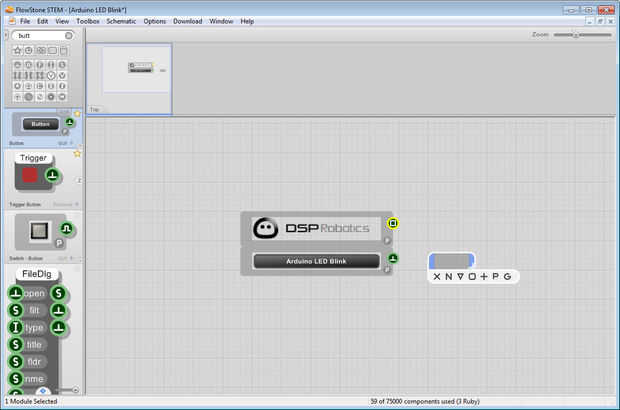Click green boolean output on Switch Button component
This screenshot has height=410, width=620.
pos(67,229)
